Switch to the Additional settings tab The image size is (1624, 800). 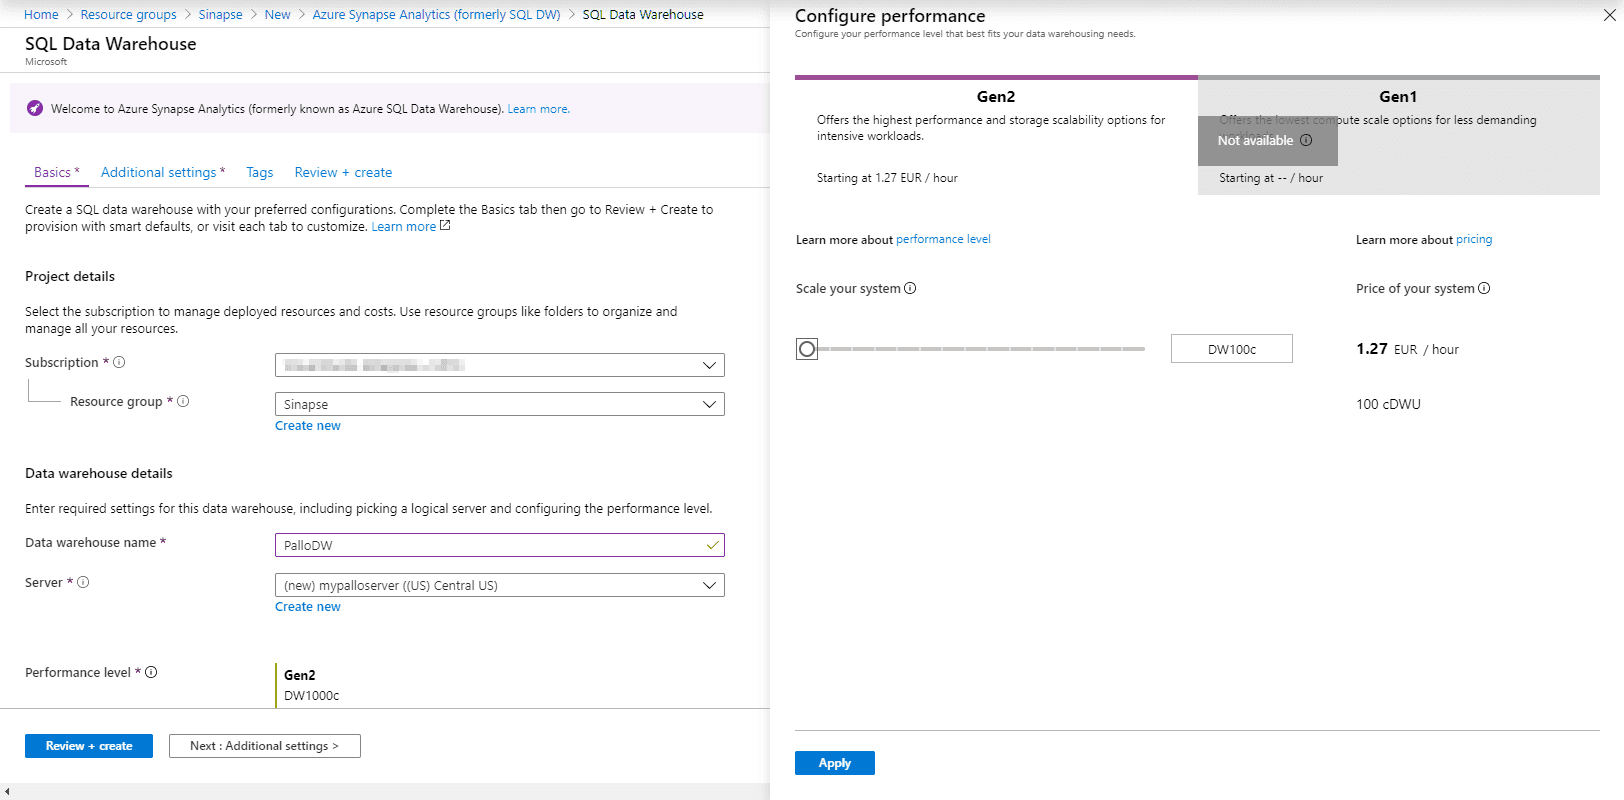(163, 172)
